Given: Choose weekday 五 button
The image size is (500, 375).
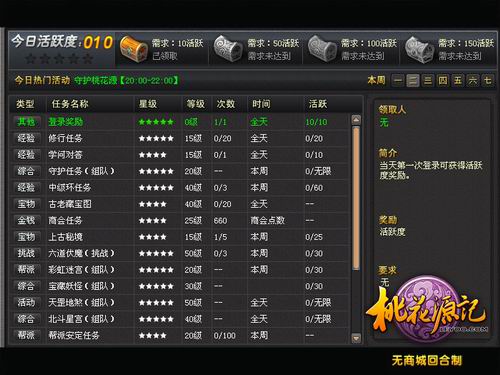Looking at the screenshot, I should tap(458, 80).
